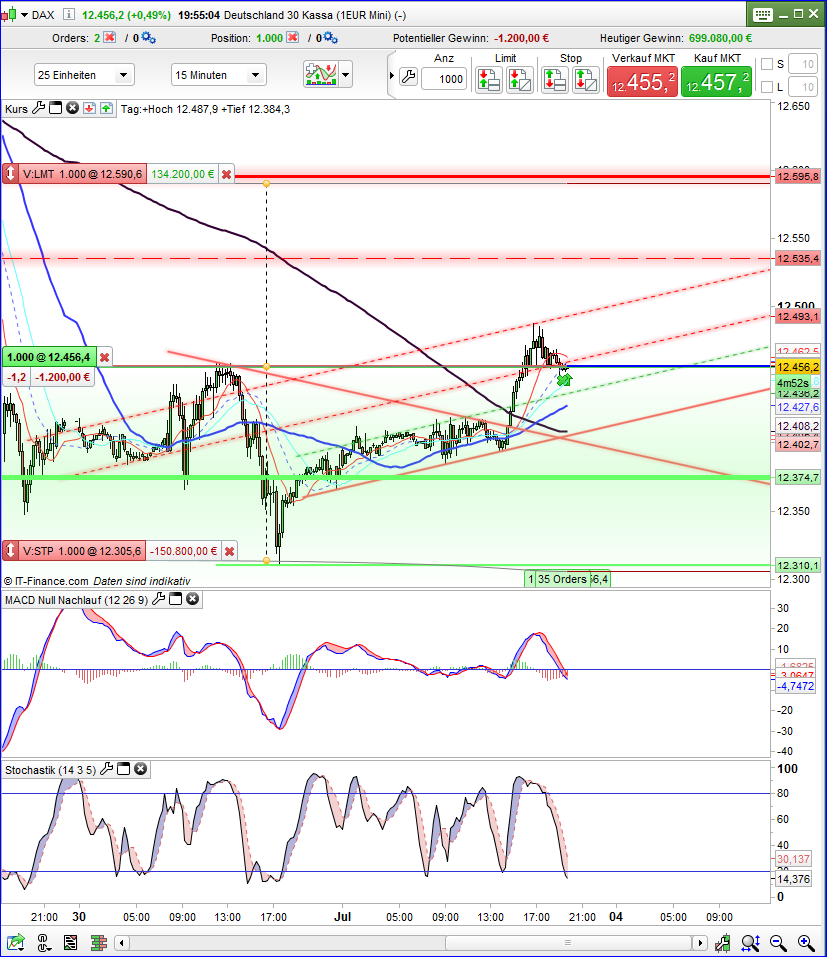827x957 pixels.
Task: Click the Verkauf MKT sell button 12.455
Action: (x=642, y=81)
